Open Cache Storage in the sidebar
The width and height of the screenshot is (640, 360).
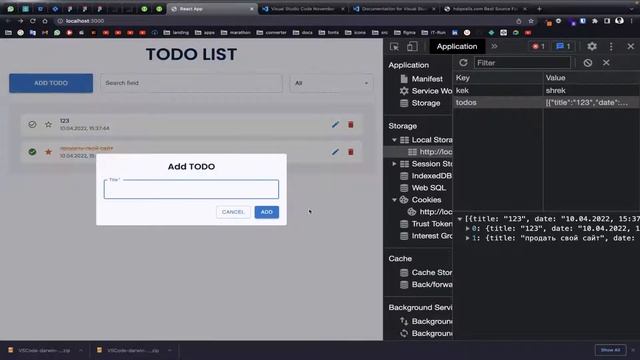[x=426, y=272]
